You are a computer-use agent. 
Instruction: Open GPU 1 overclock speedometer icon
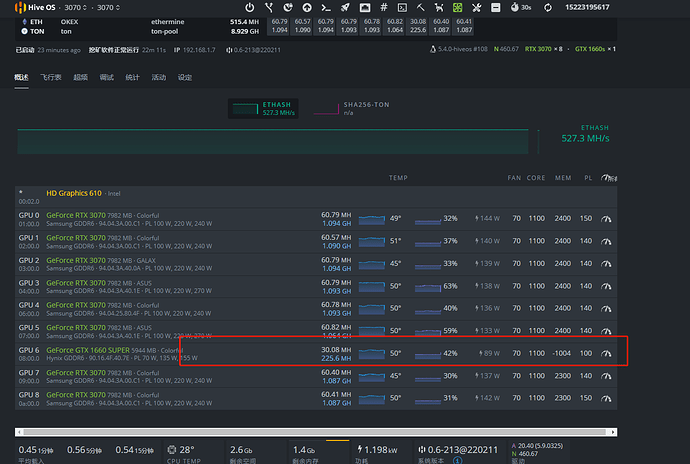606,241
